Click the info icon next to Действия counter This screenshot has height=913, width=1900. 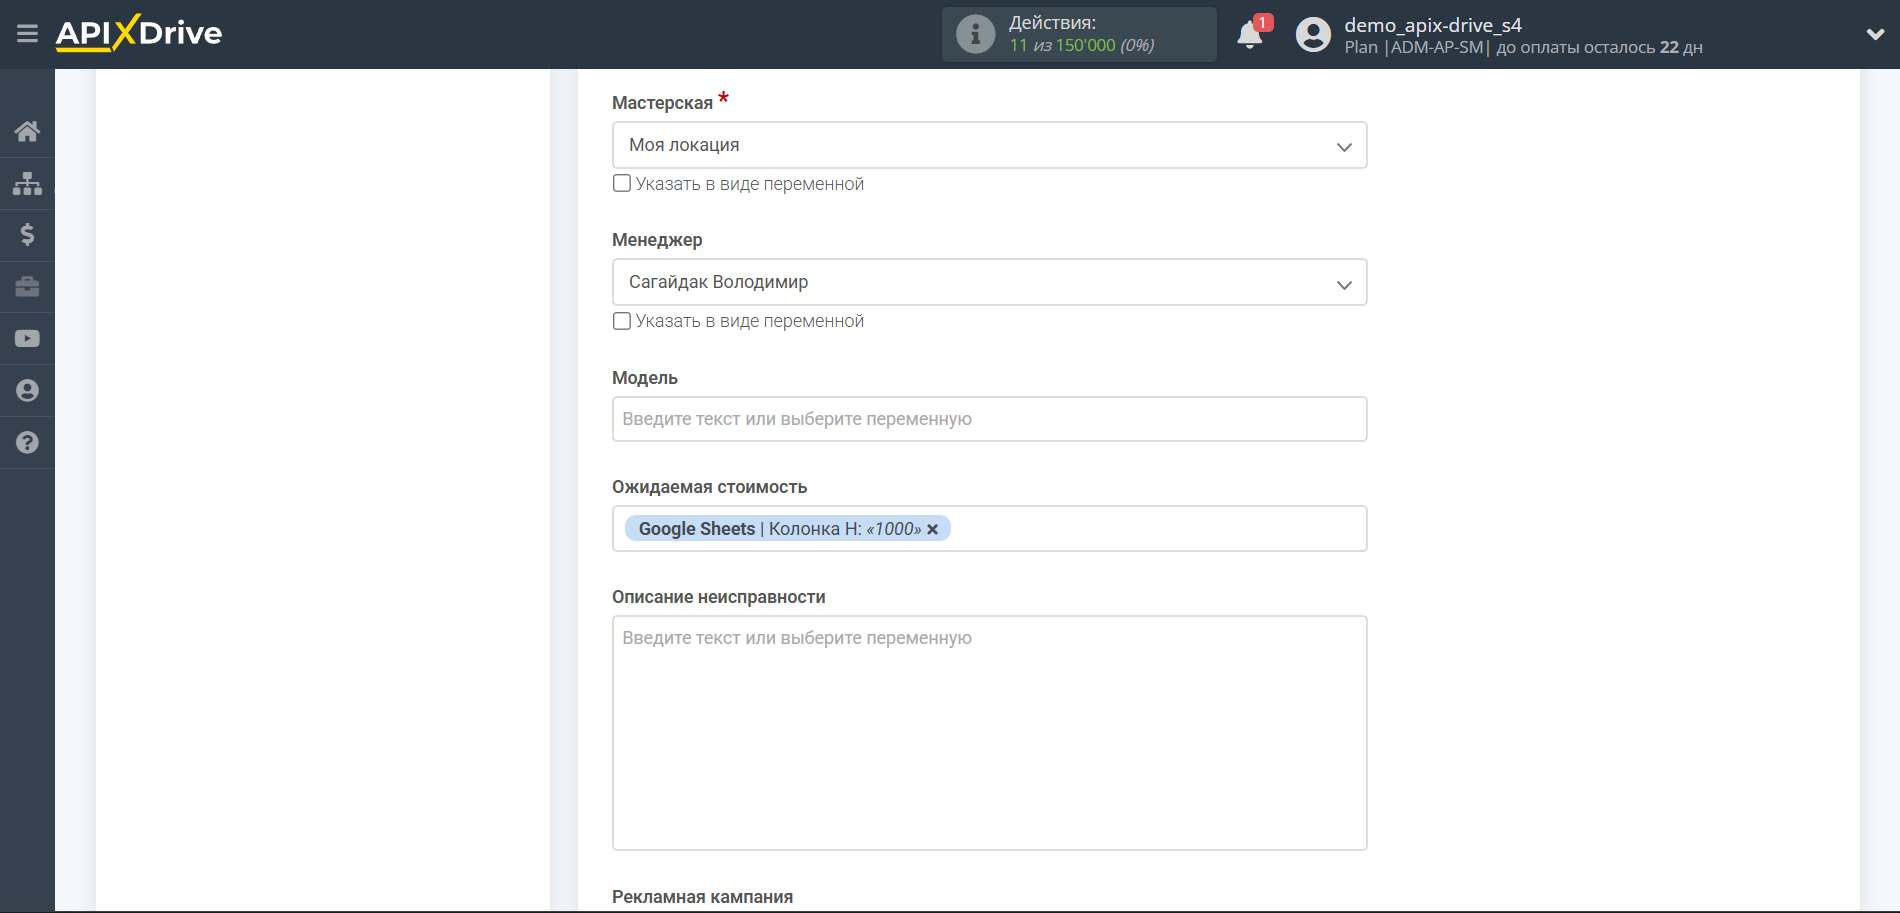coord(974,33)
